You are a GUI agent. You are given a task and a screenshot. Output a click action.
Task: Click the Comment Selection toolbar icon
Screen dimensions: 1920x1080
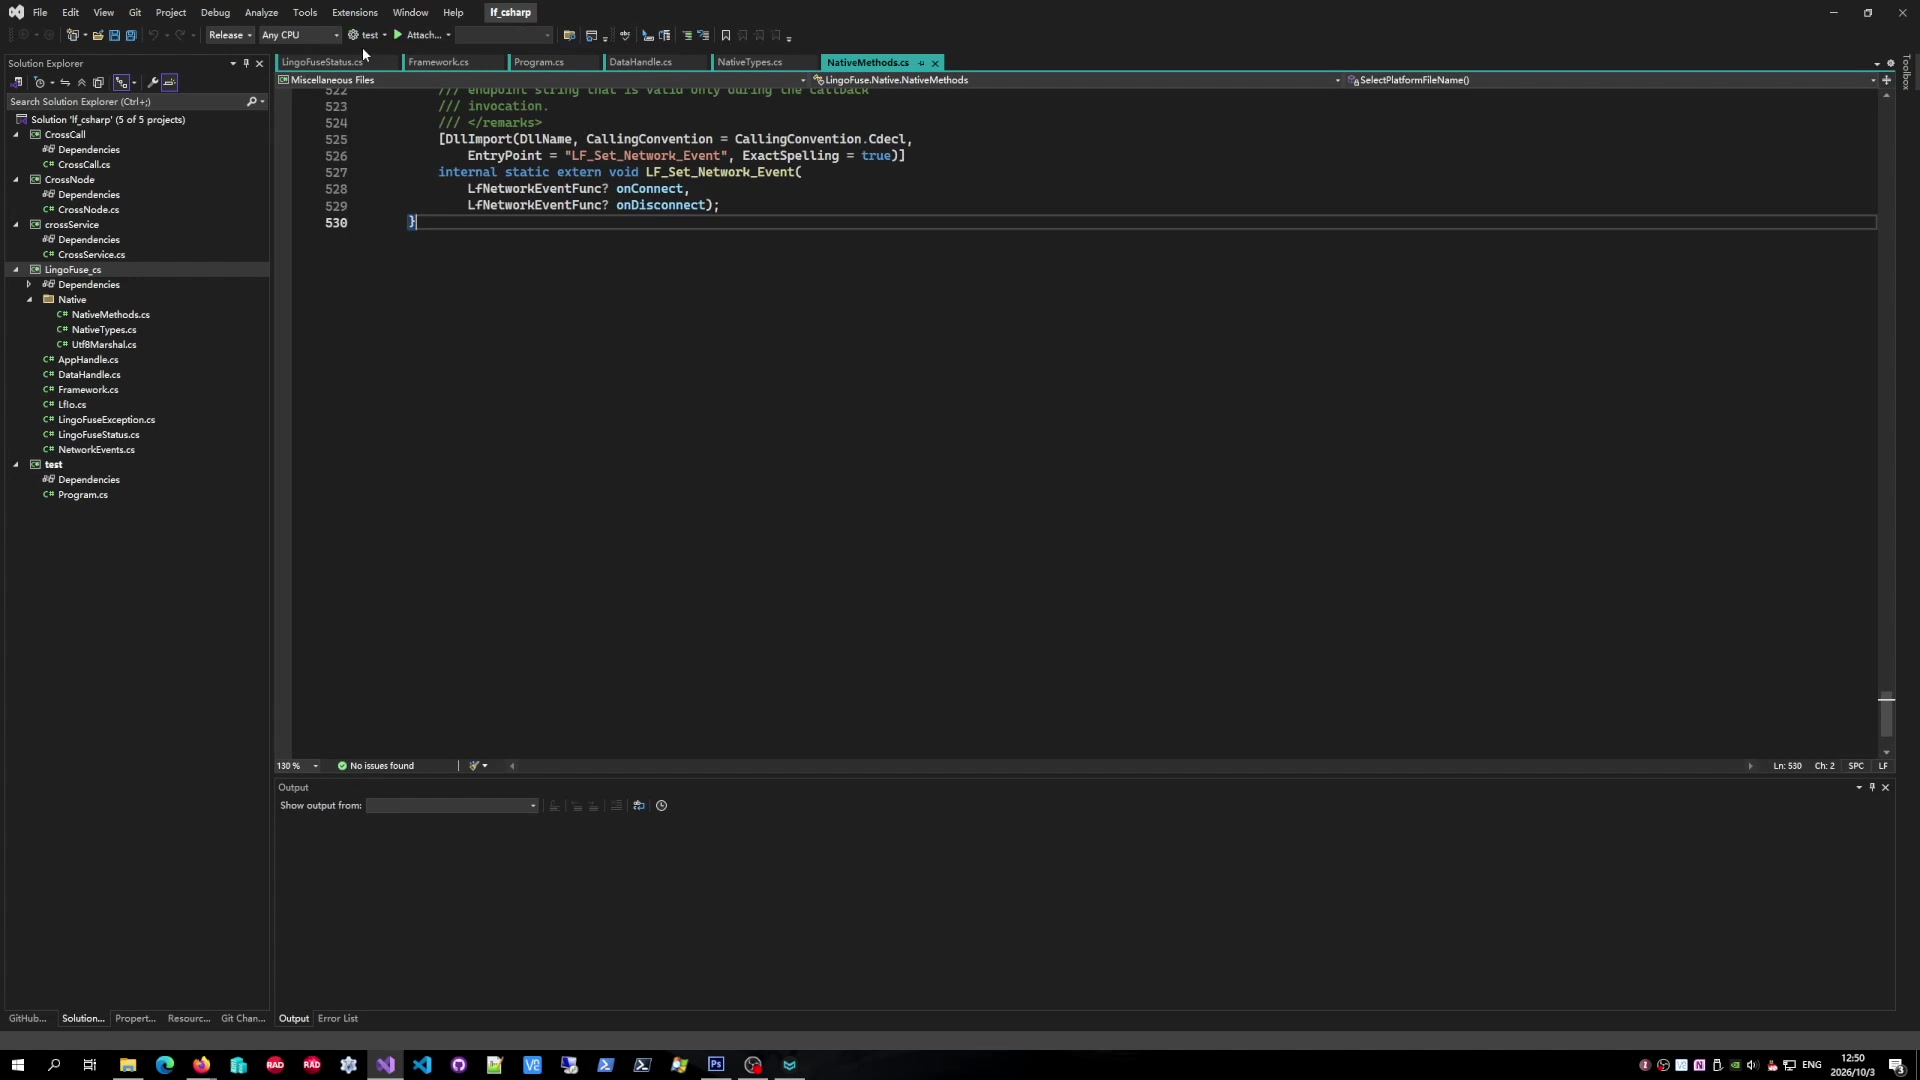[x=687, y=35]
